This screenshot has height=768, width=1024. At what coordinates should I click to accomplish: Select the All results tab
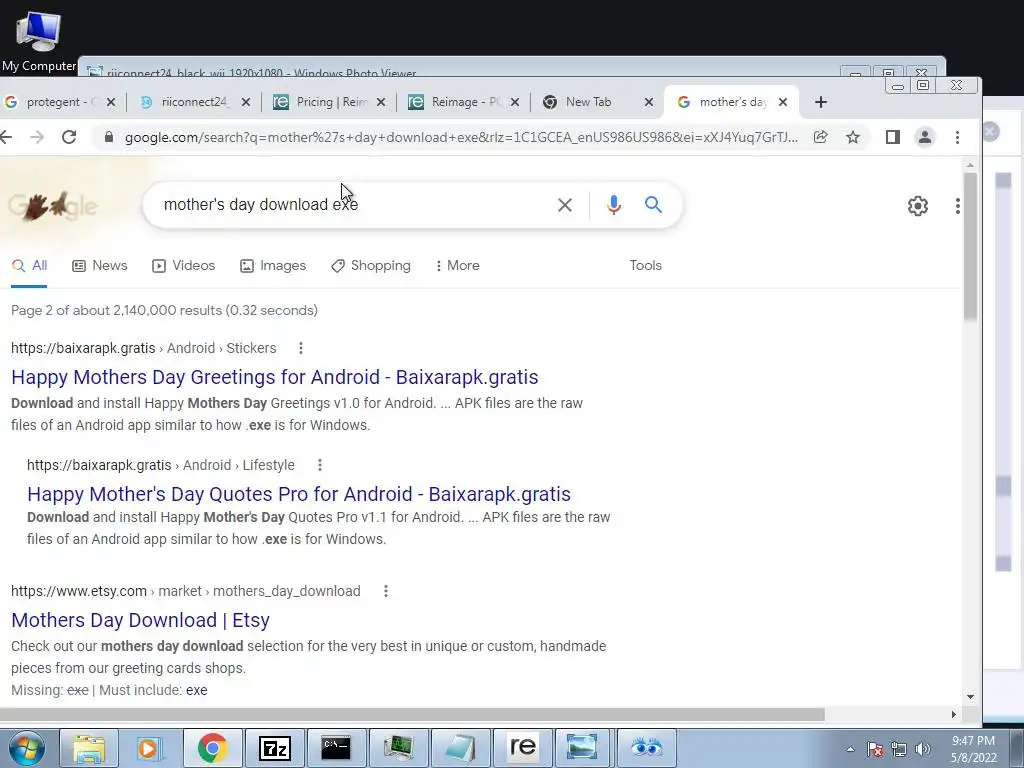pos(29,266)
